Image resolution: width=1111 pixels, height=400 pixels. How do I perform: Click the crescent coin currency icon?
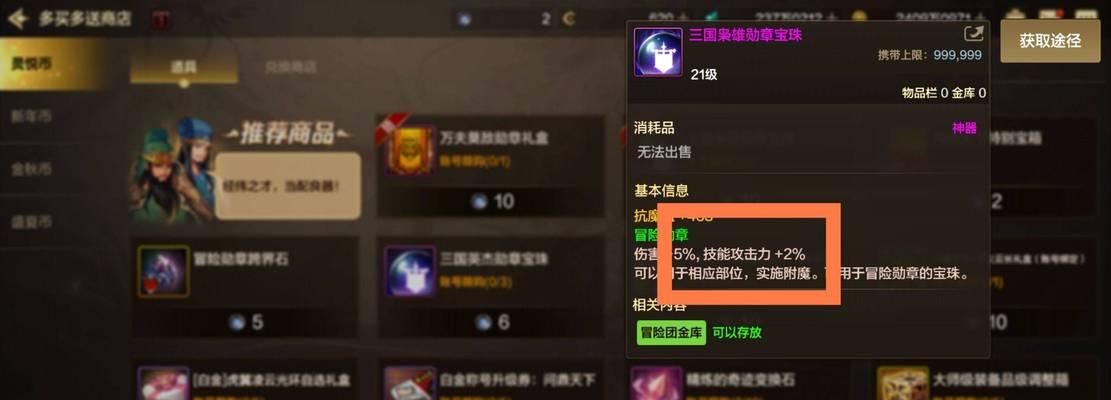[569, 19]
